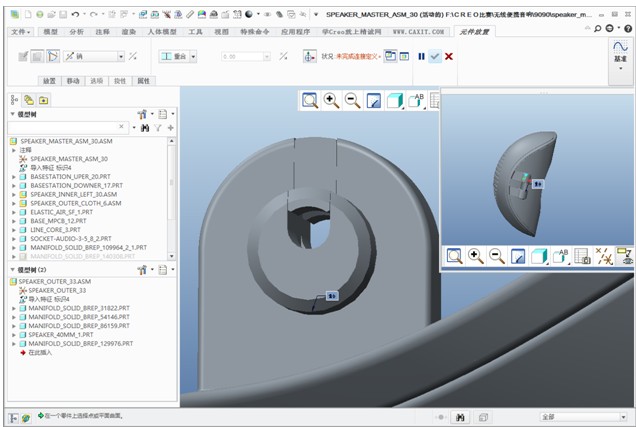The image size is (636, 427).
Task: Open saved orientations in main viewport toolbar
Action: pyautogui.click(x=416, y=100)
